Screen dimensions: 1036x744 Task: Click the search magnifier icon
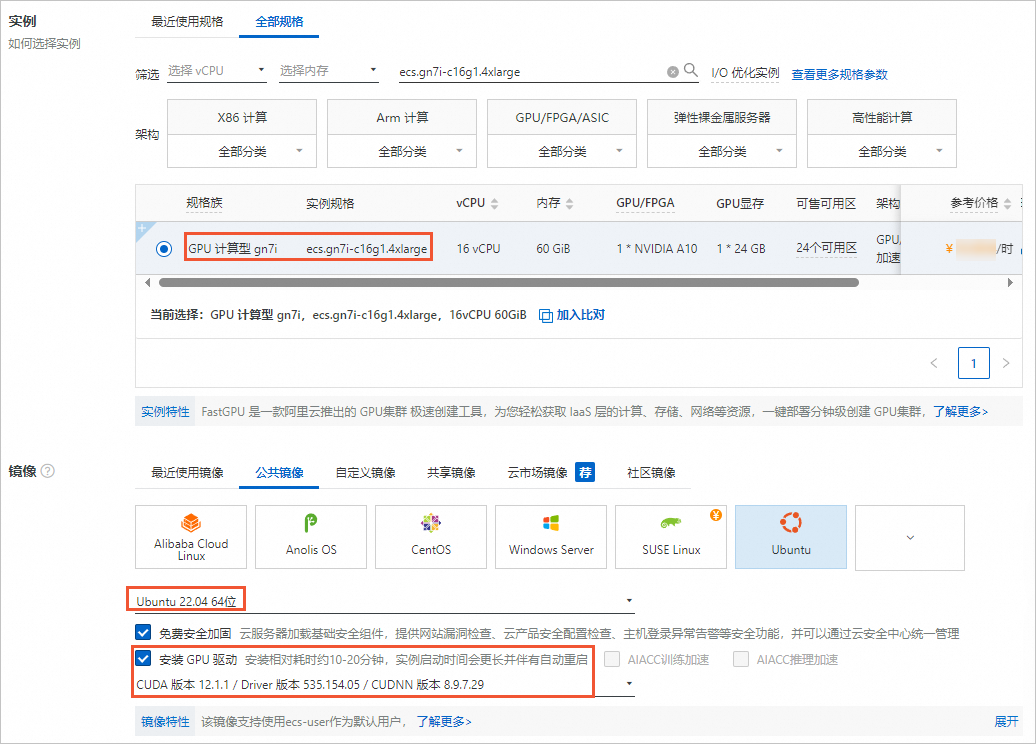(690, 69)
